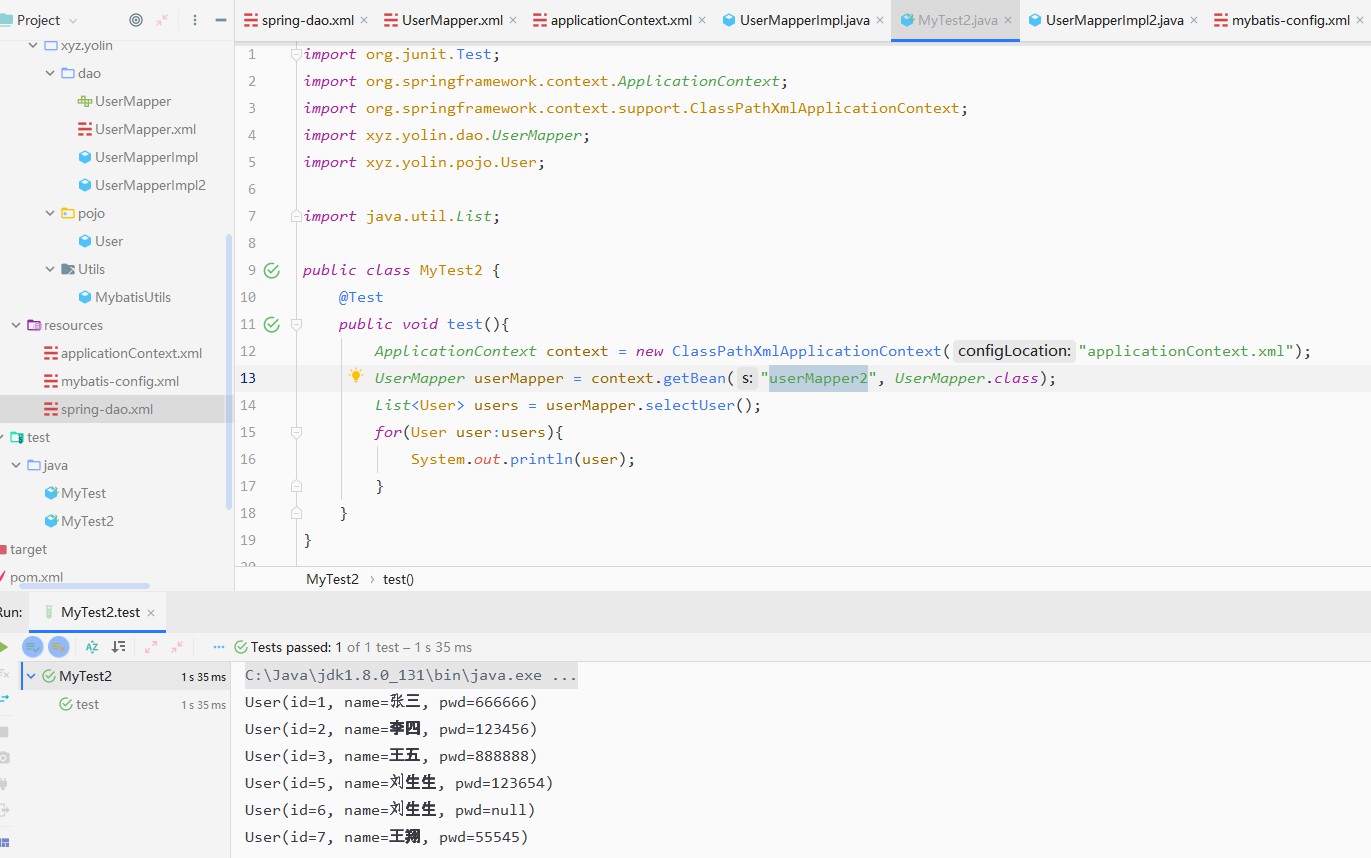Screen dimensions: 1371x858
Task: Close the MyTest2.test run tab
Action: pyautogui.click(x=151, y=613)
